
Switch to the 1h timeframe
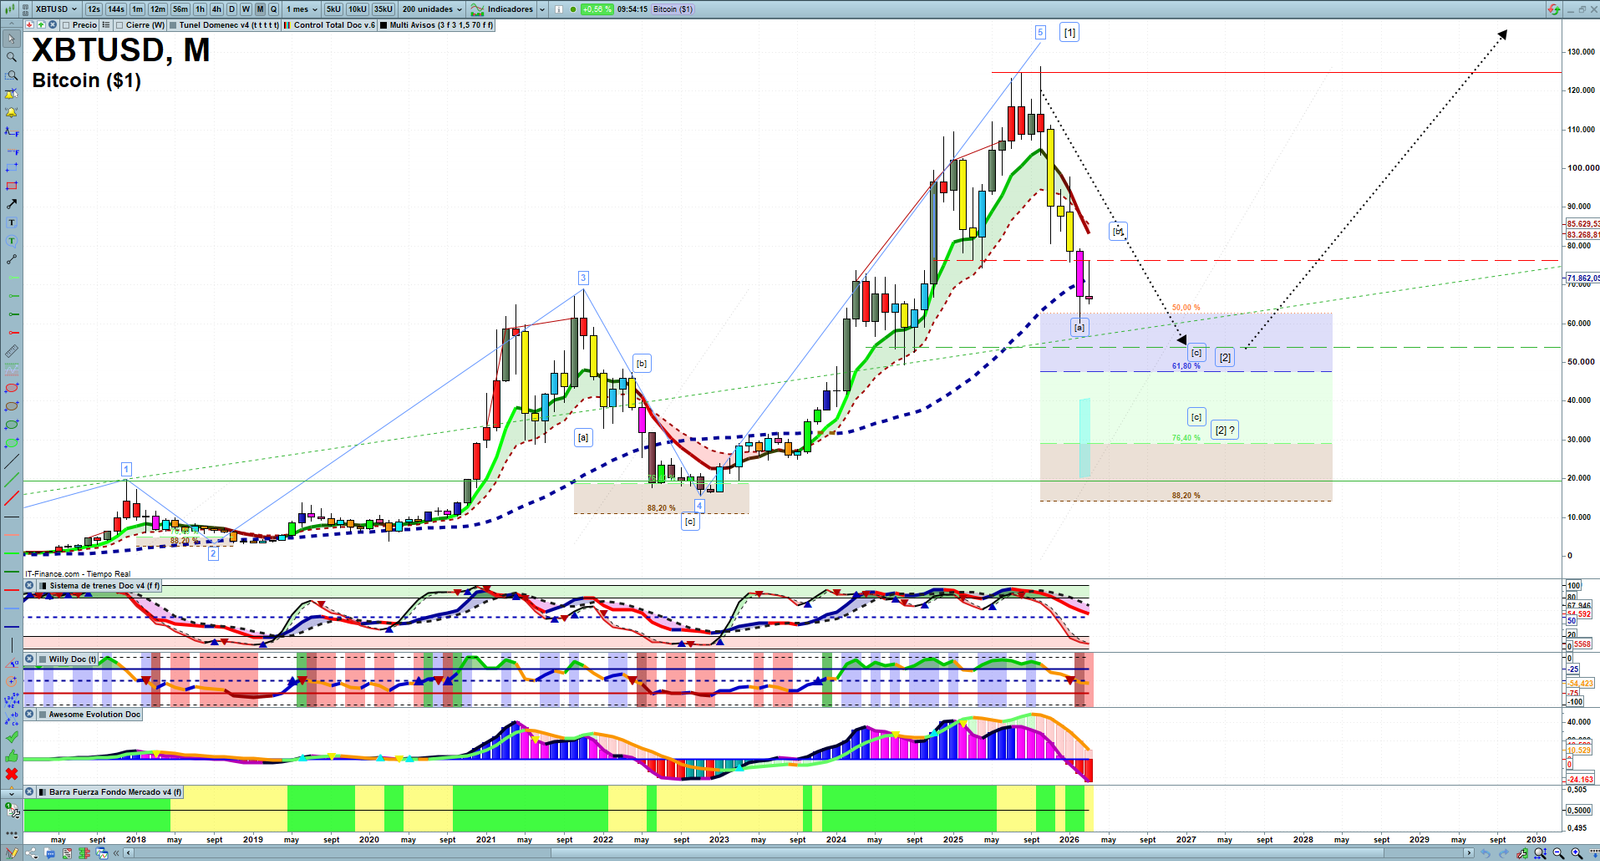[x=200, y=9]
